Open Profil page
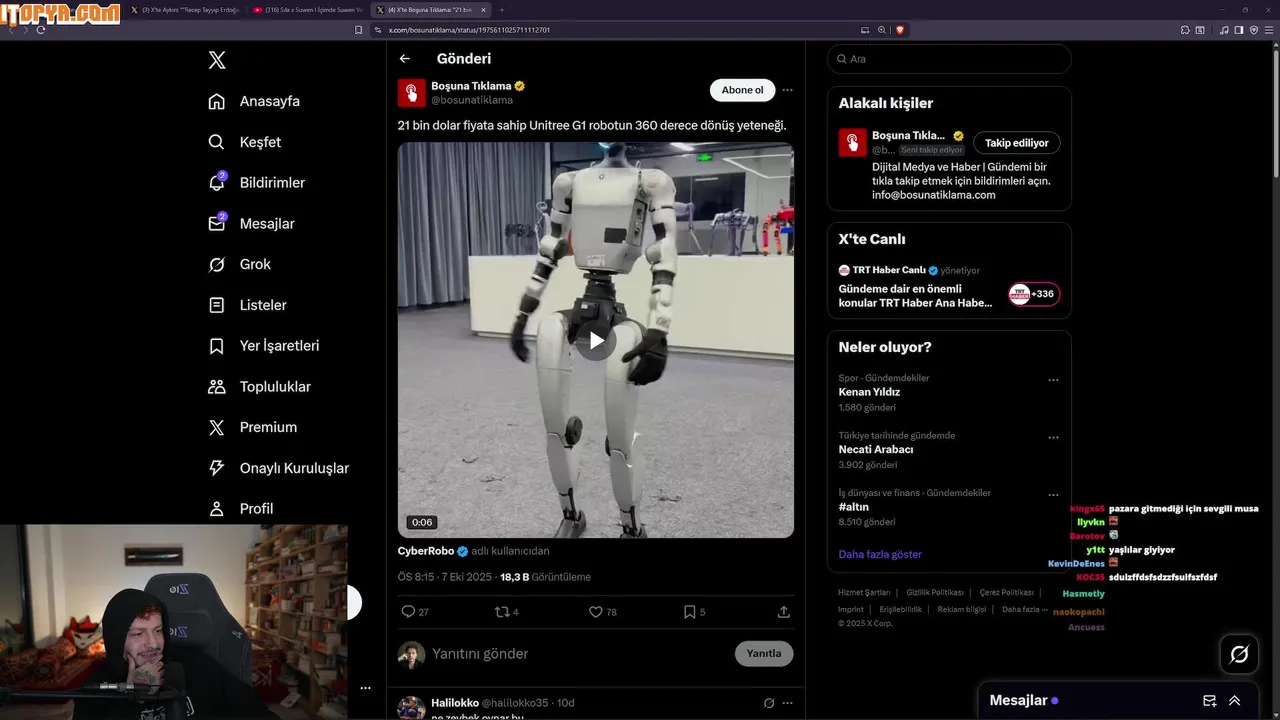The width and height of the screenshot is (1280, 720). [x=240, y=509]
